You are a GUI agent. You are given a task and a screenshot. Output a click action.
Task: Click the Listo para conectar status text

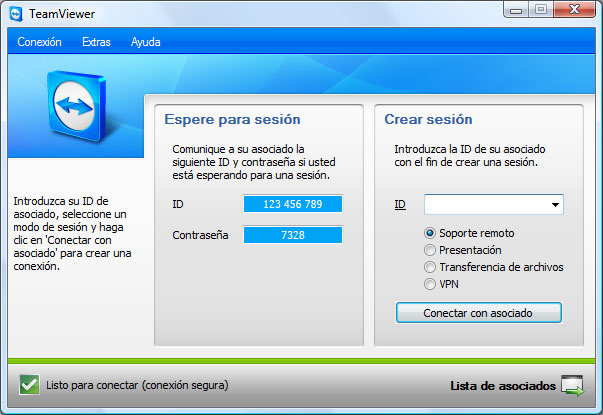pos(137,385)
